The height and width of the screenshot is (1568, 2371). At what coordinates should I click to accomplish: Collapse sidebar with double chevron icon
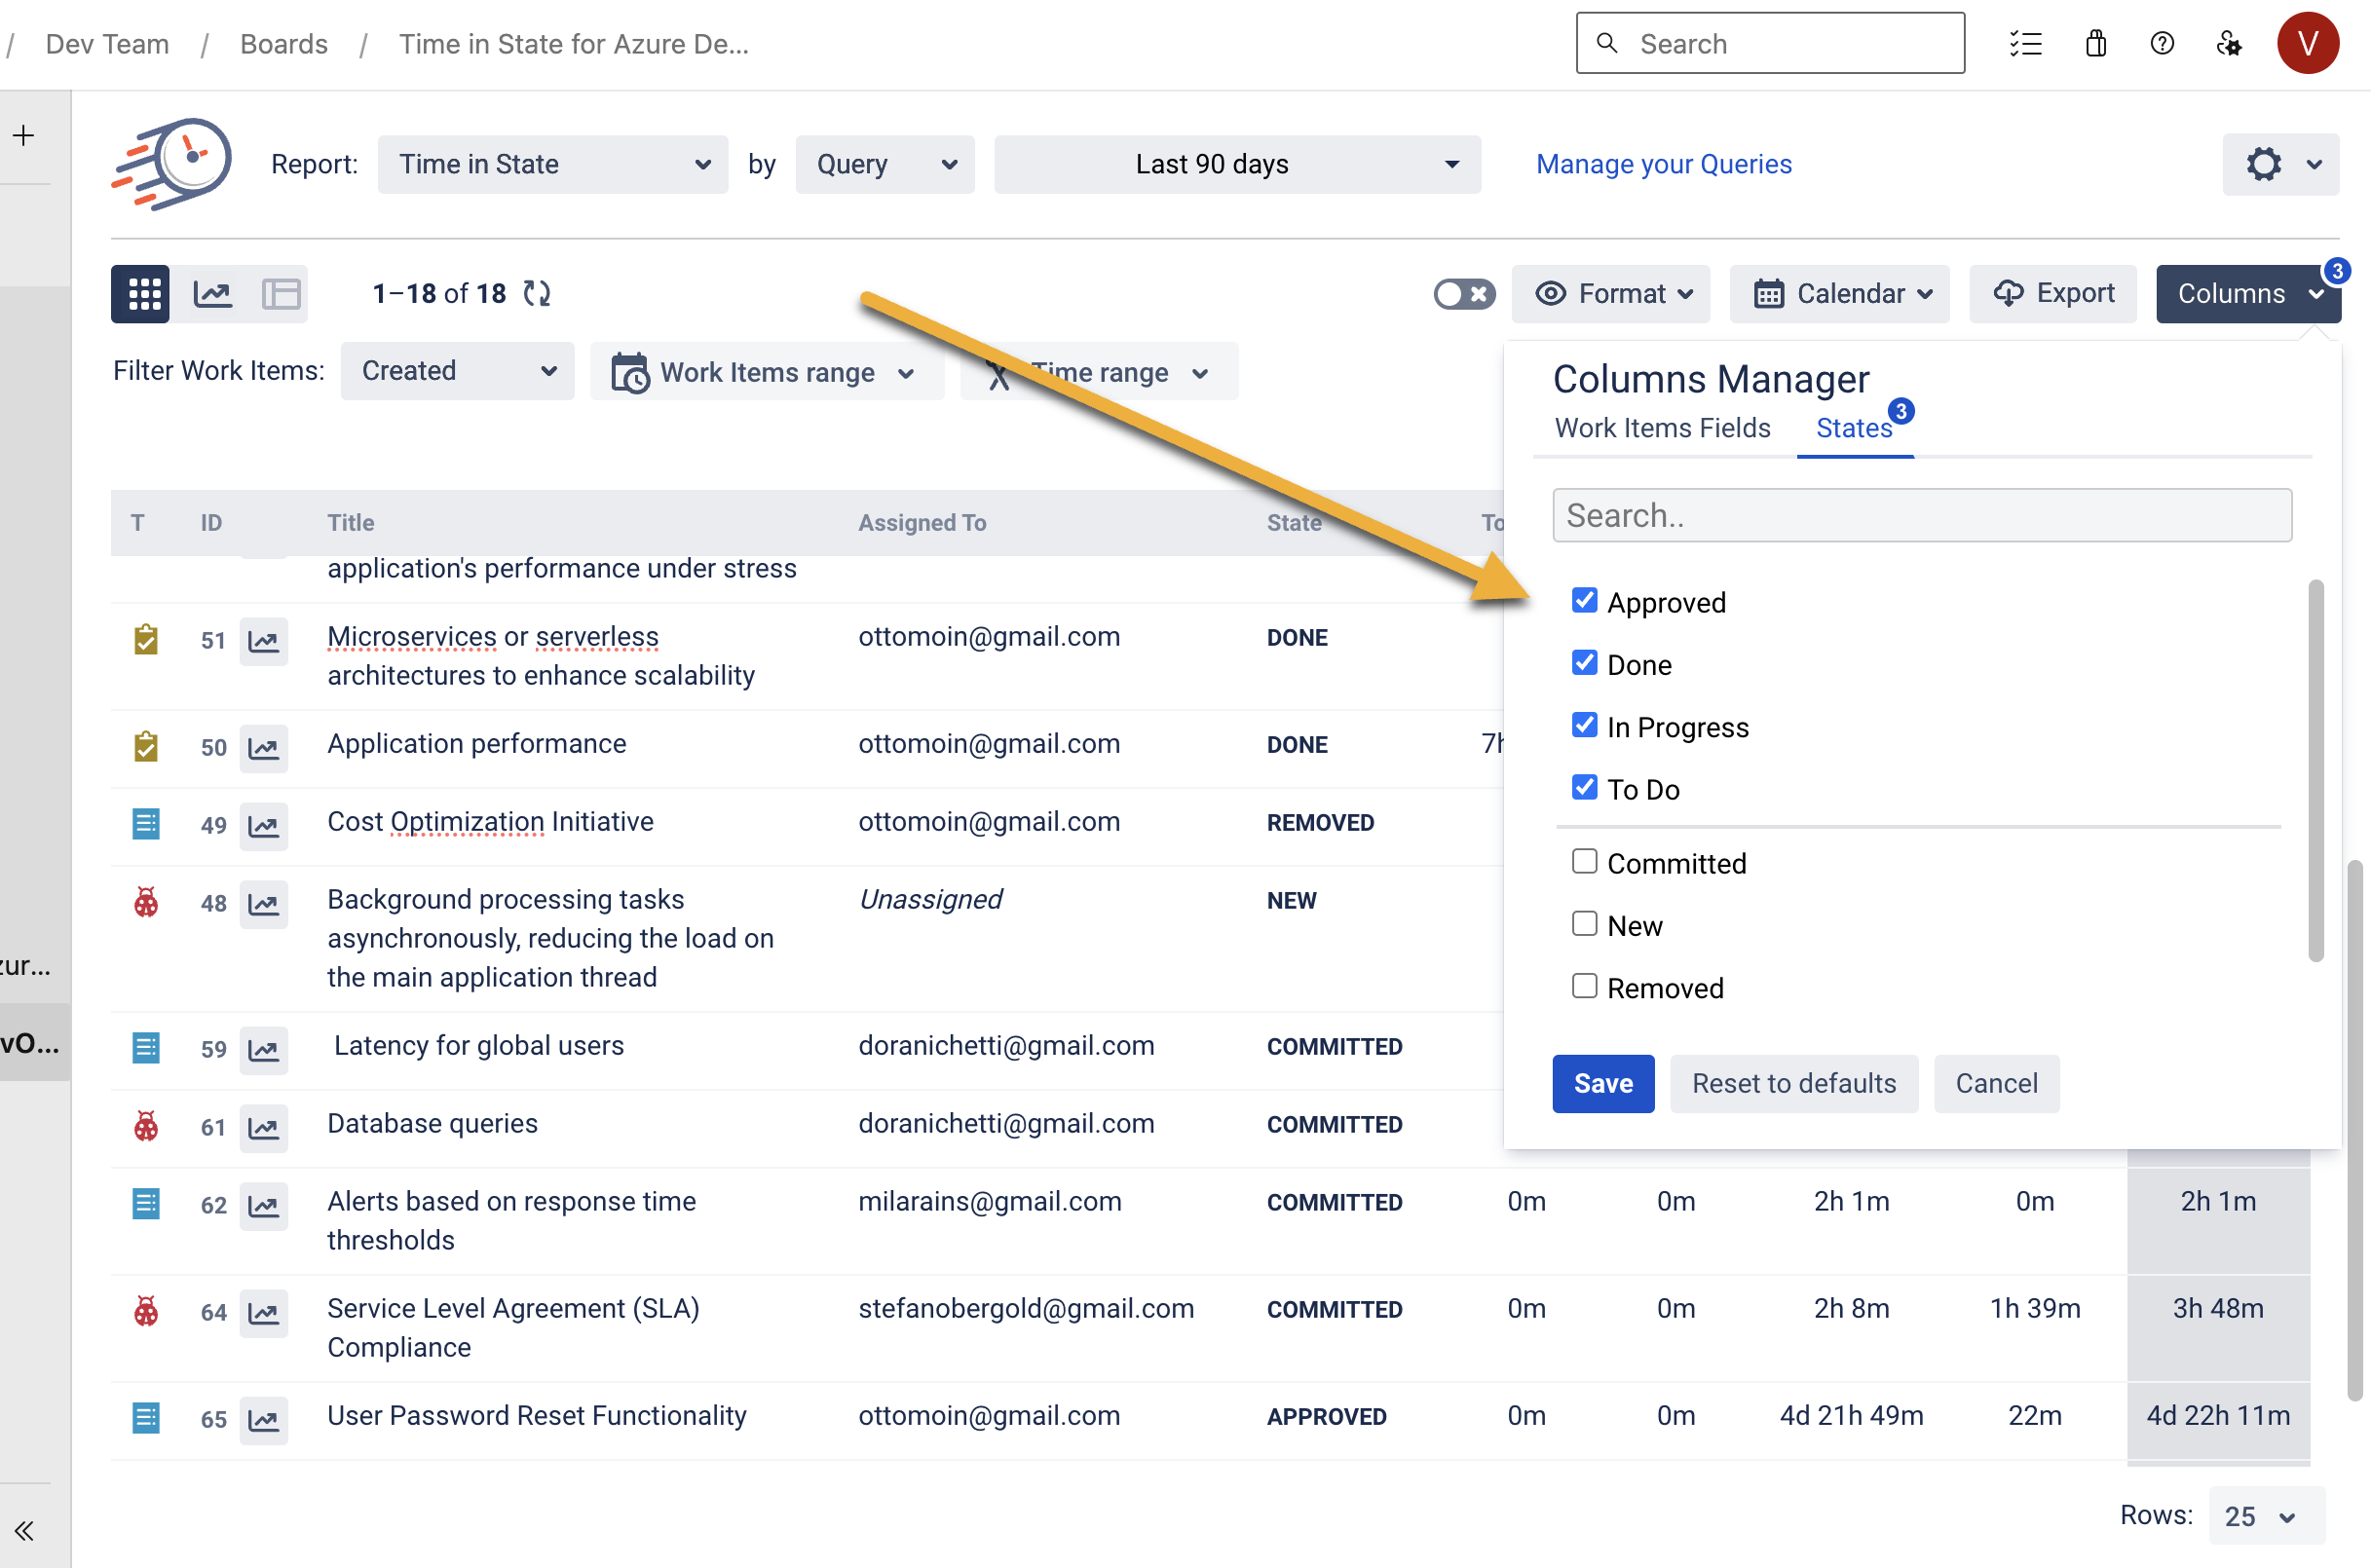point(24,1530)
